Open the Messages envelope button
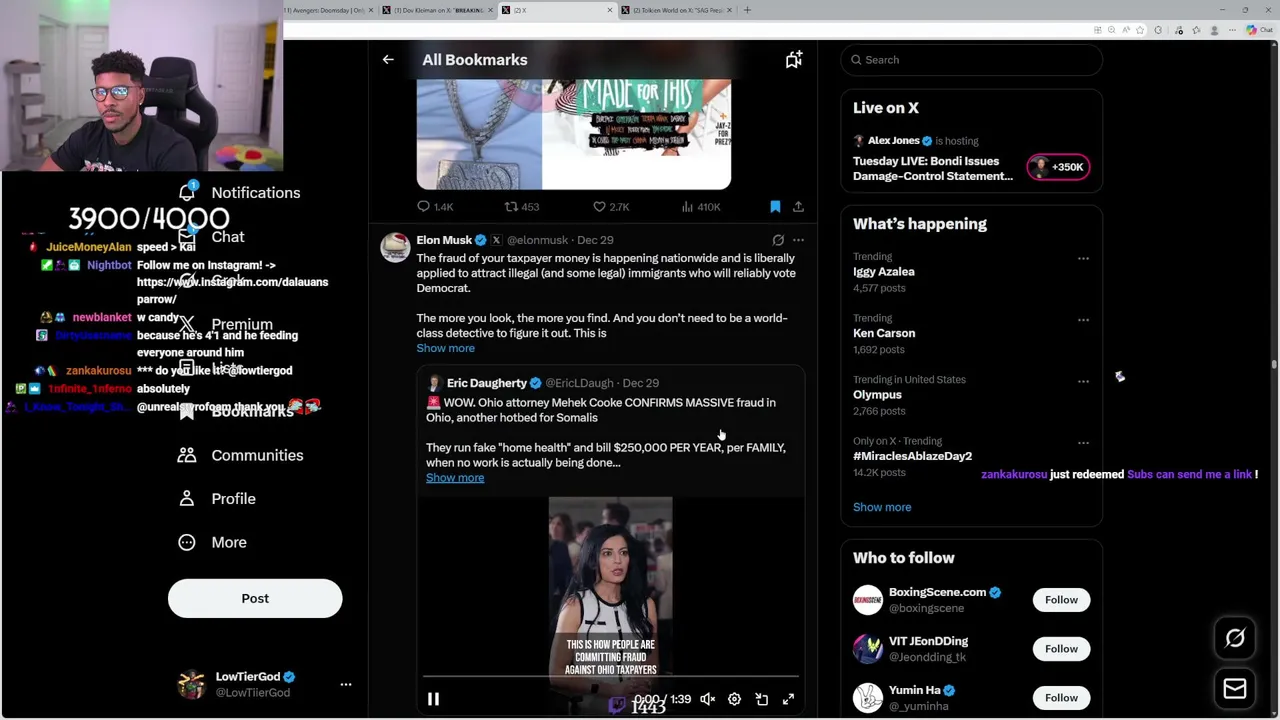Screen dimensions: 1280x720 pyautogui.click(x=1235, y=688)
